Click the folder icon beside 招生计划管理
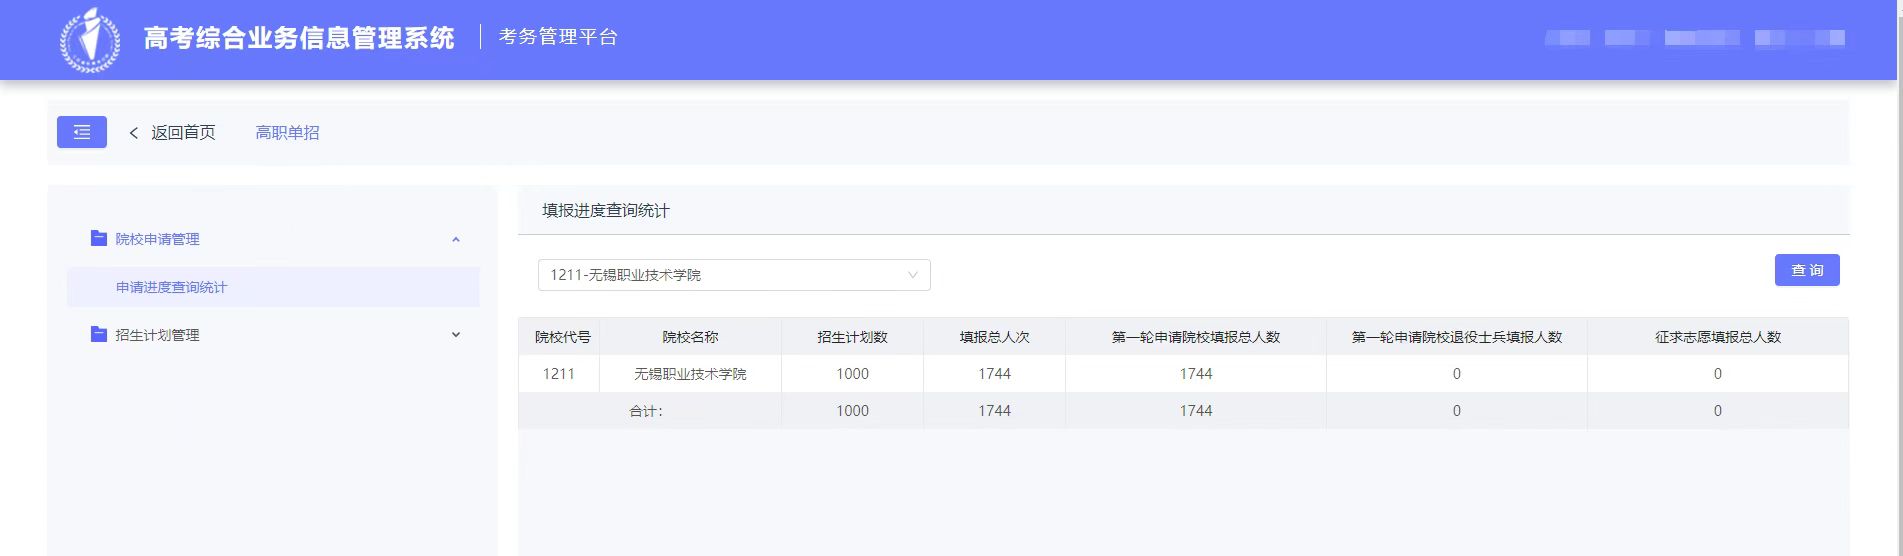The height and width of the screenshot is (556, 1903). coord(98,334)
